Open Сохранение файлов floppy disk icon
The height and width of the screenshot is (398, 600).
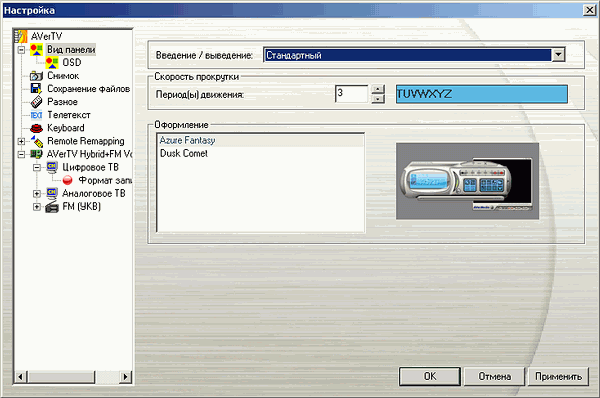[36, 89]
